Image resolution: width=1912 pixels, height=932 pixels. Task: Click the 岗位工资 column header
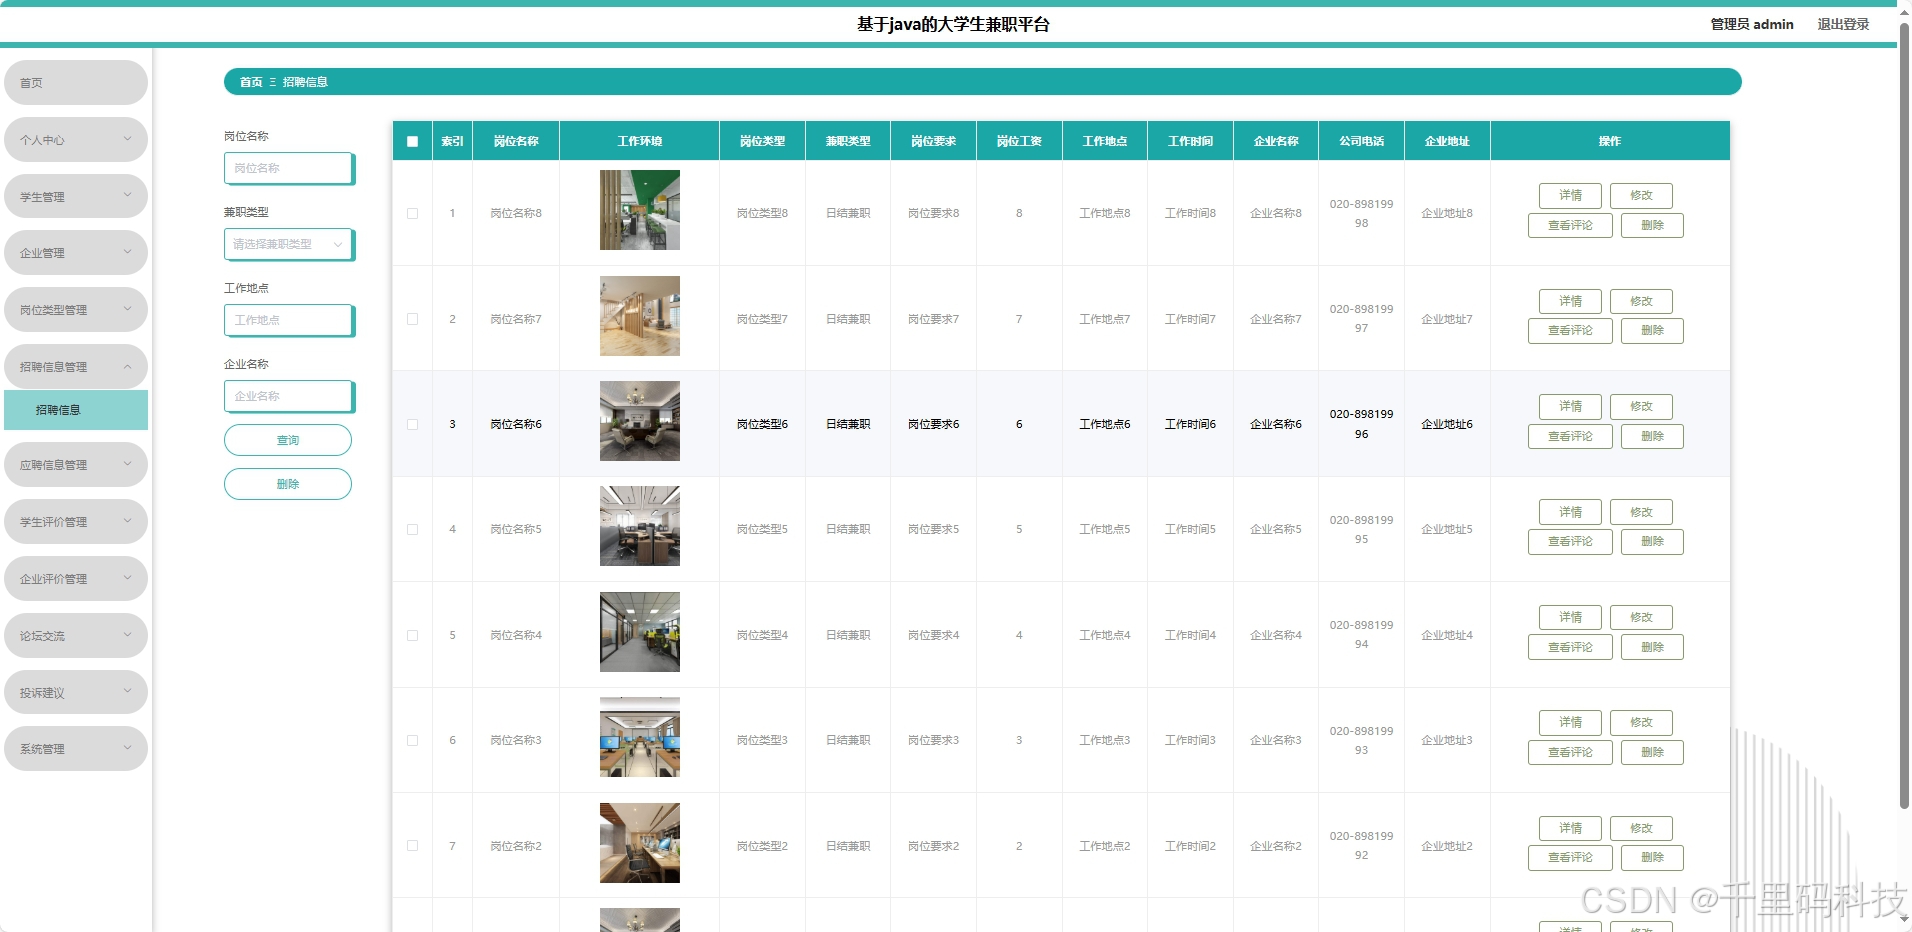[1019, 141]
